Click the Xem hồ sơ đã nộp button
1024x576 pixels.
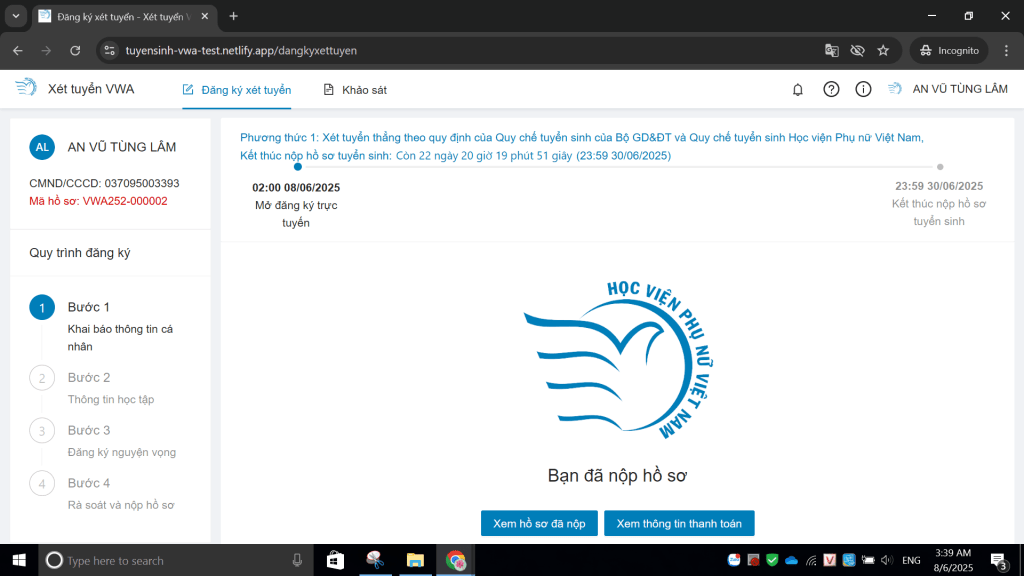539,523
